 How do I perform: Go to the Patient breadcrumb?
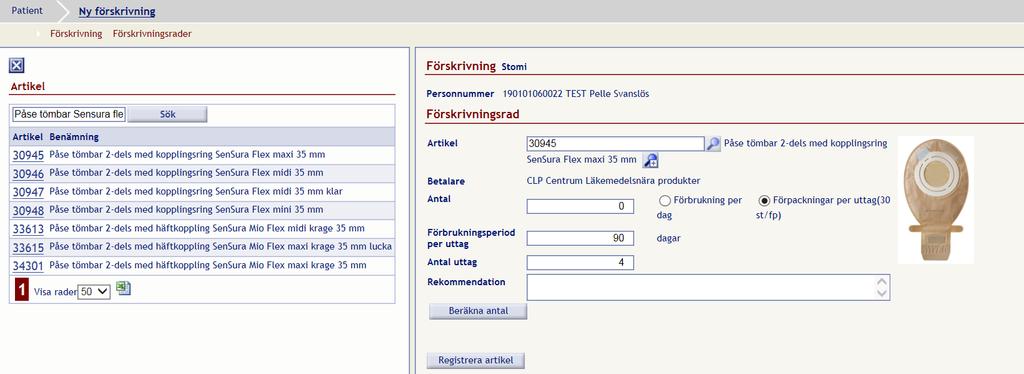[x=27, y=11]
